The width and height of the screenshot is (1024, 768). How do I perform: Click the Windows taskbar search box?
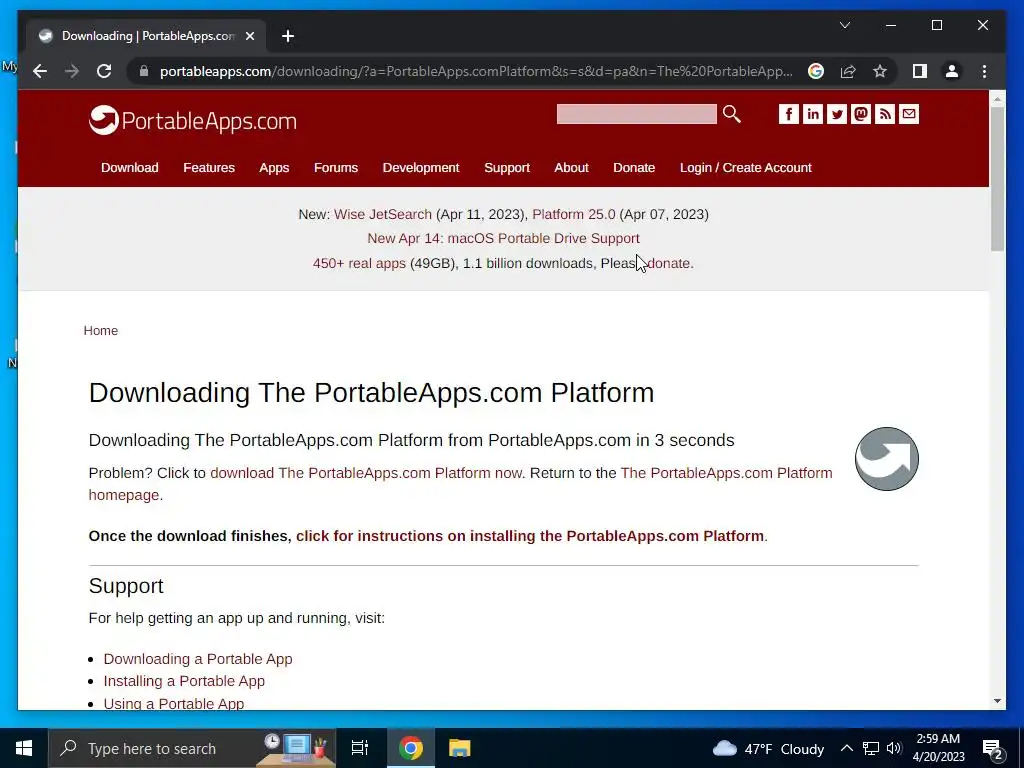point(192,748)
